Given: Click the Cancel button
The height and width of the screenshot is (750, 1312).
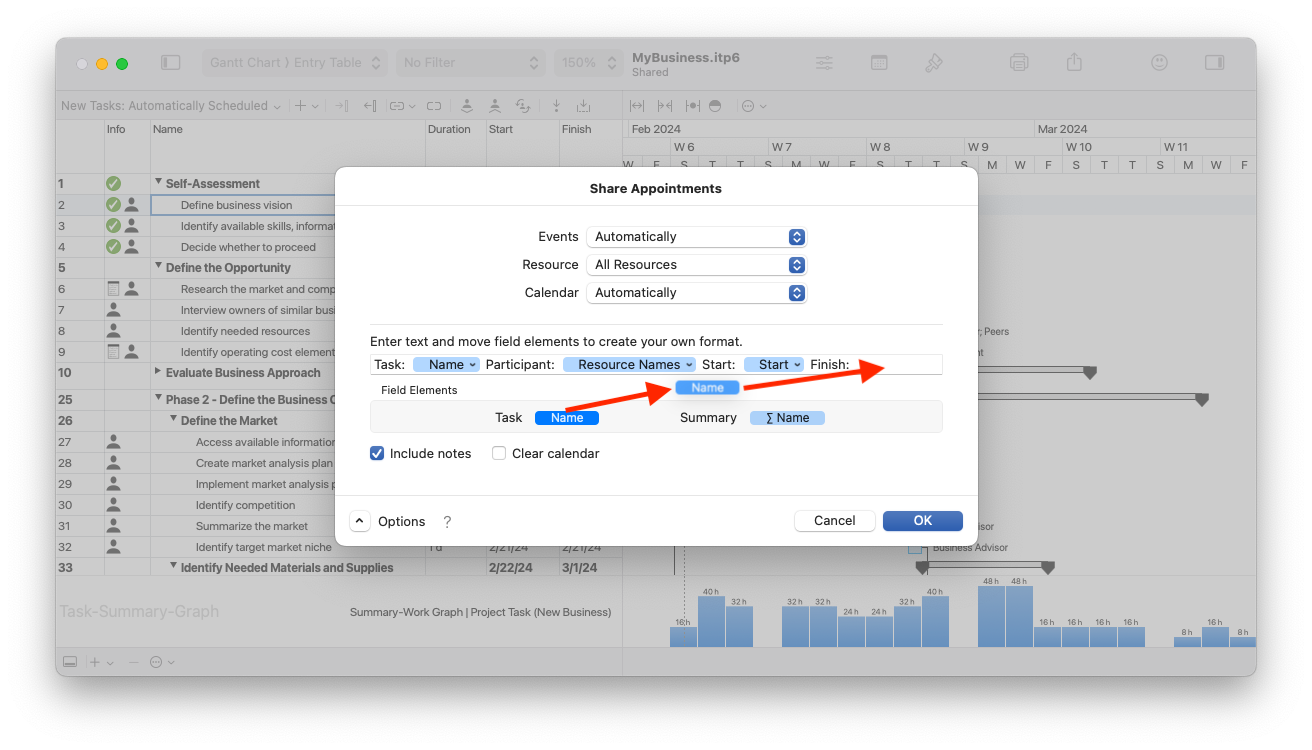Looking at the screenshot, I should [x=835, y=521].
